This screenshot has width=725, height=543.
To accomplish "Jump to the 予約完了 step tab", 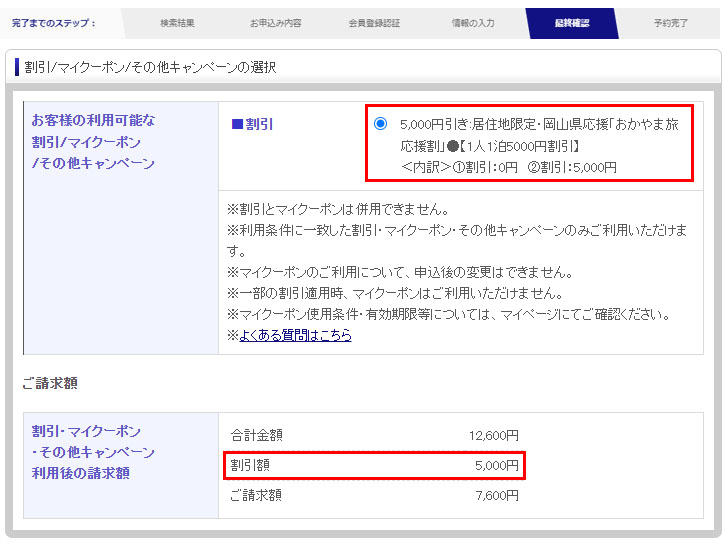I will [670, 23].
